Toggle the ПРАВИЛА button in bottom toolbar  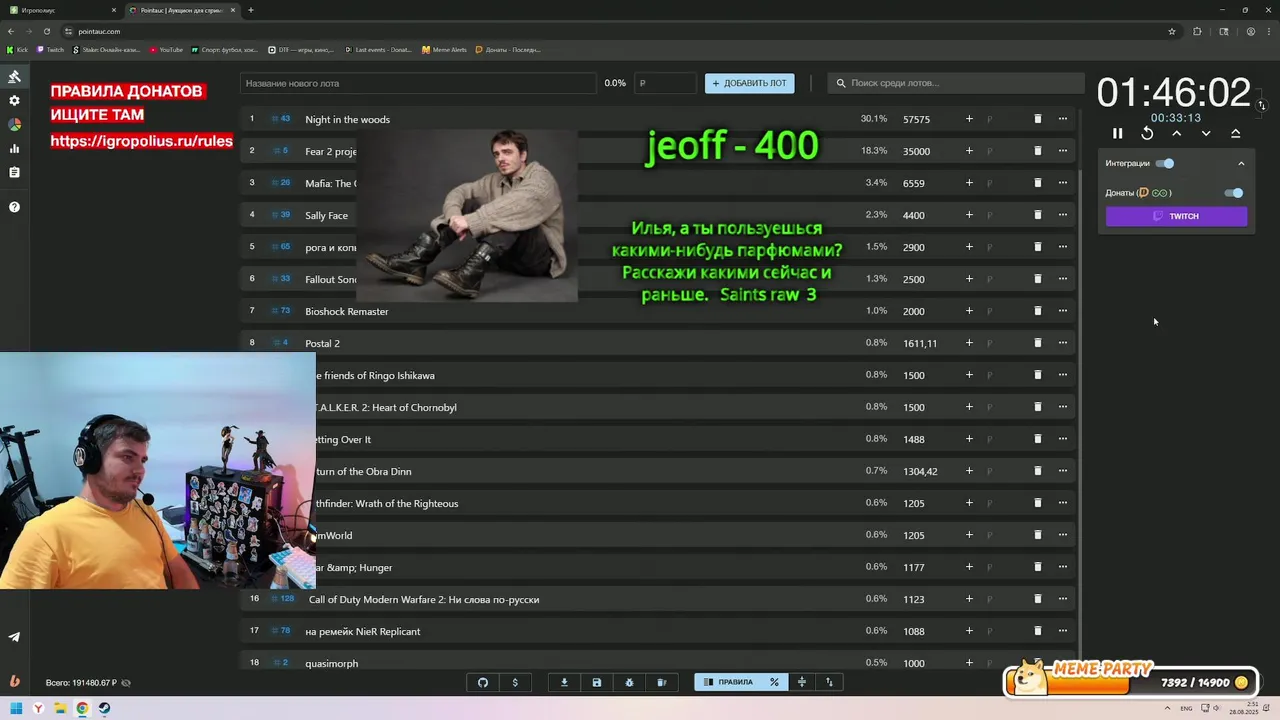728,682
